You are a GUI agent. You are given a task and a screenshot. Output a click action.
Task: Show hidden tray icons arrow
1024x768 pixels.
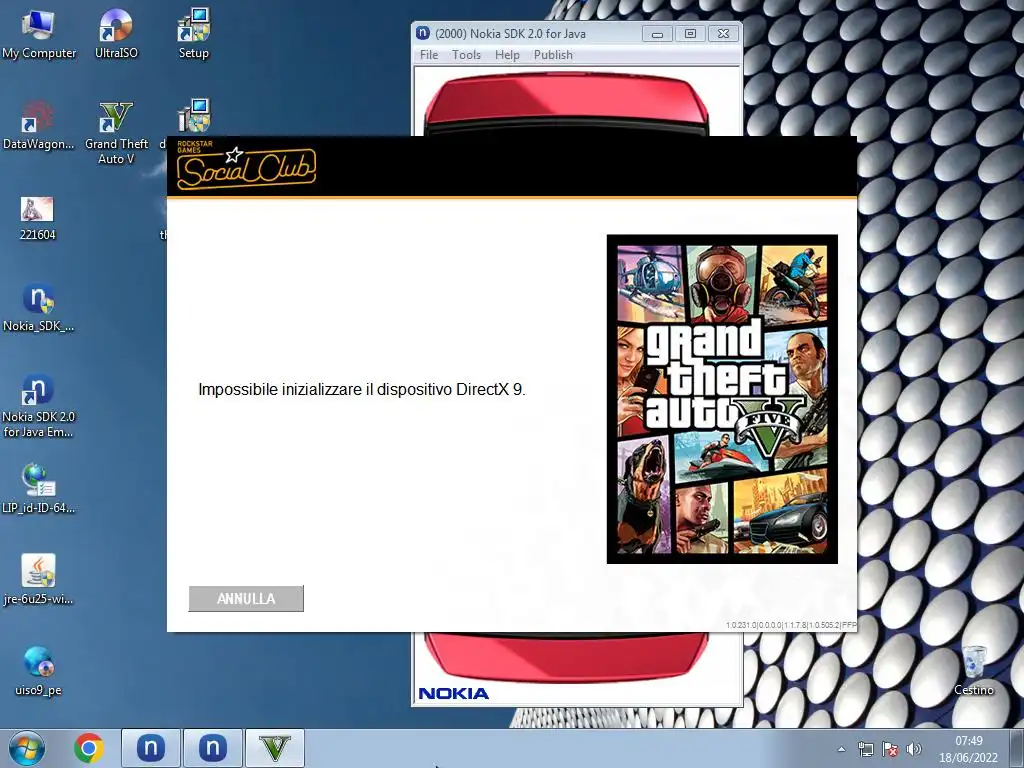point(841,749)
